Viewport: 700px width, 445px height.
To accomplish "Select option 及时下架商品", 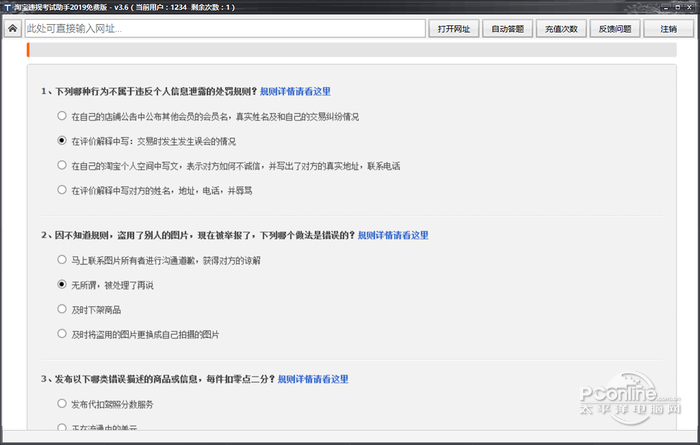I will click(62, 308).
